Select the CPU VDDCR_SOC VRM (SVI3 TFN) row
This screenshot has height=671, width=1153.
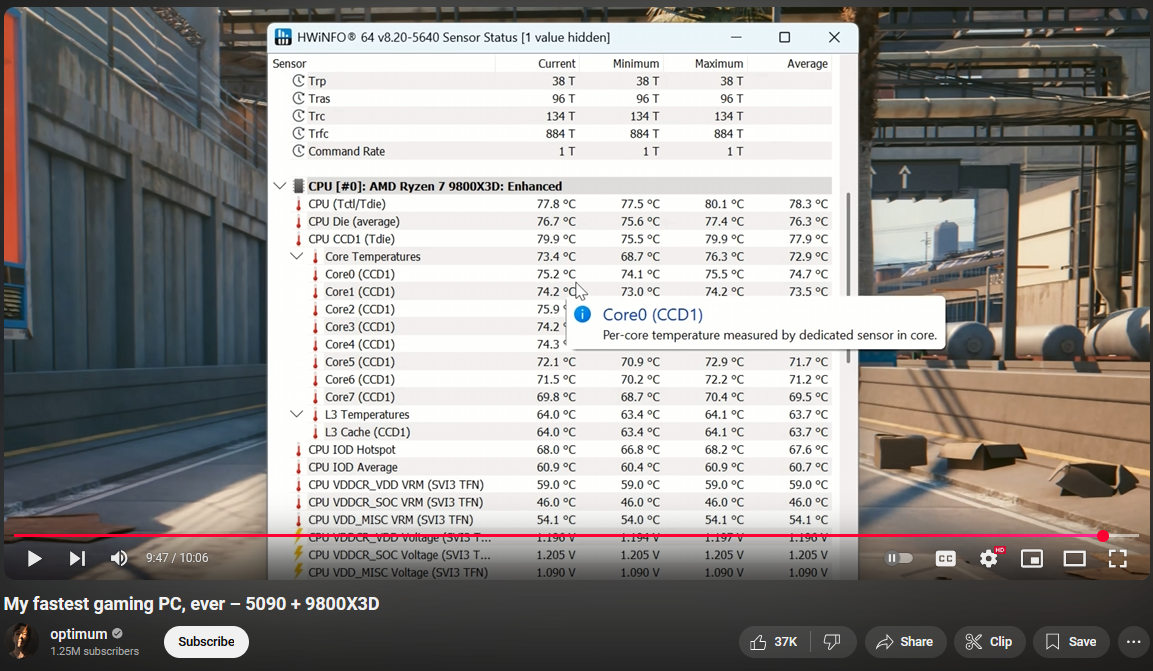tap(551, 503)
